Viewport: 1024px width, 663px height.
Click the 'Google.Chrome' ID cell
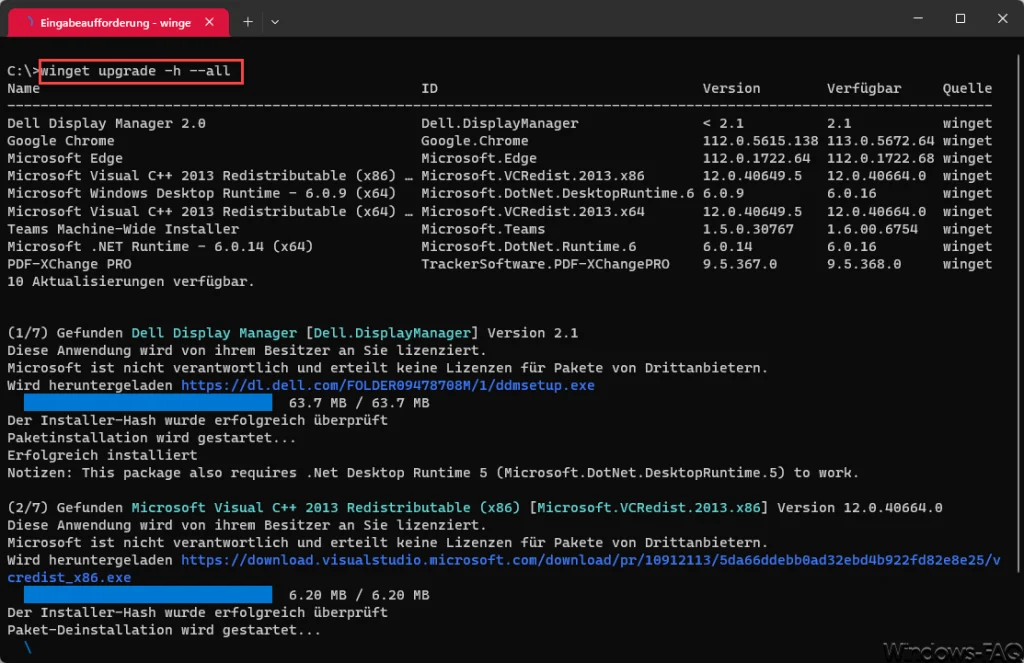click(475, 141)
